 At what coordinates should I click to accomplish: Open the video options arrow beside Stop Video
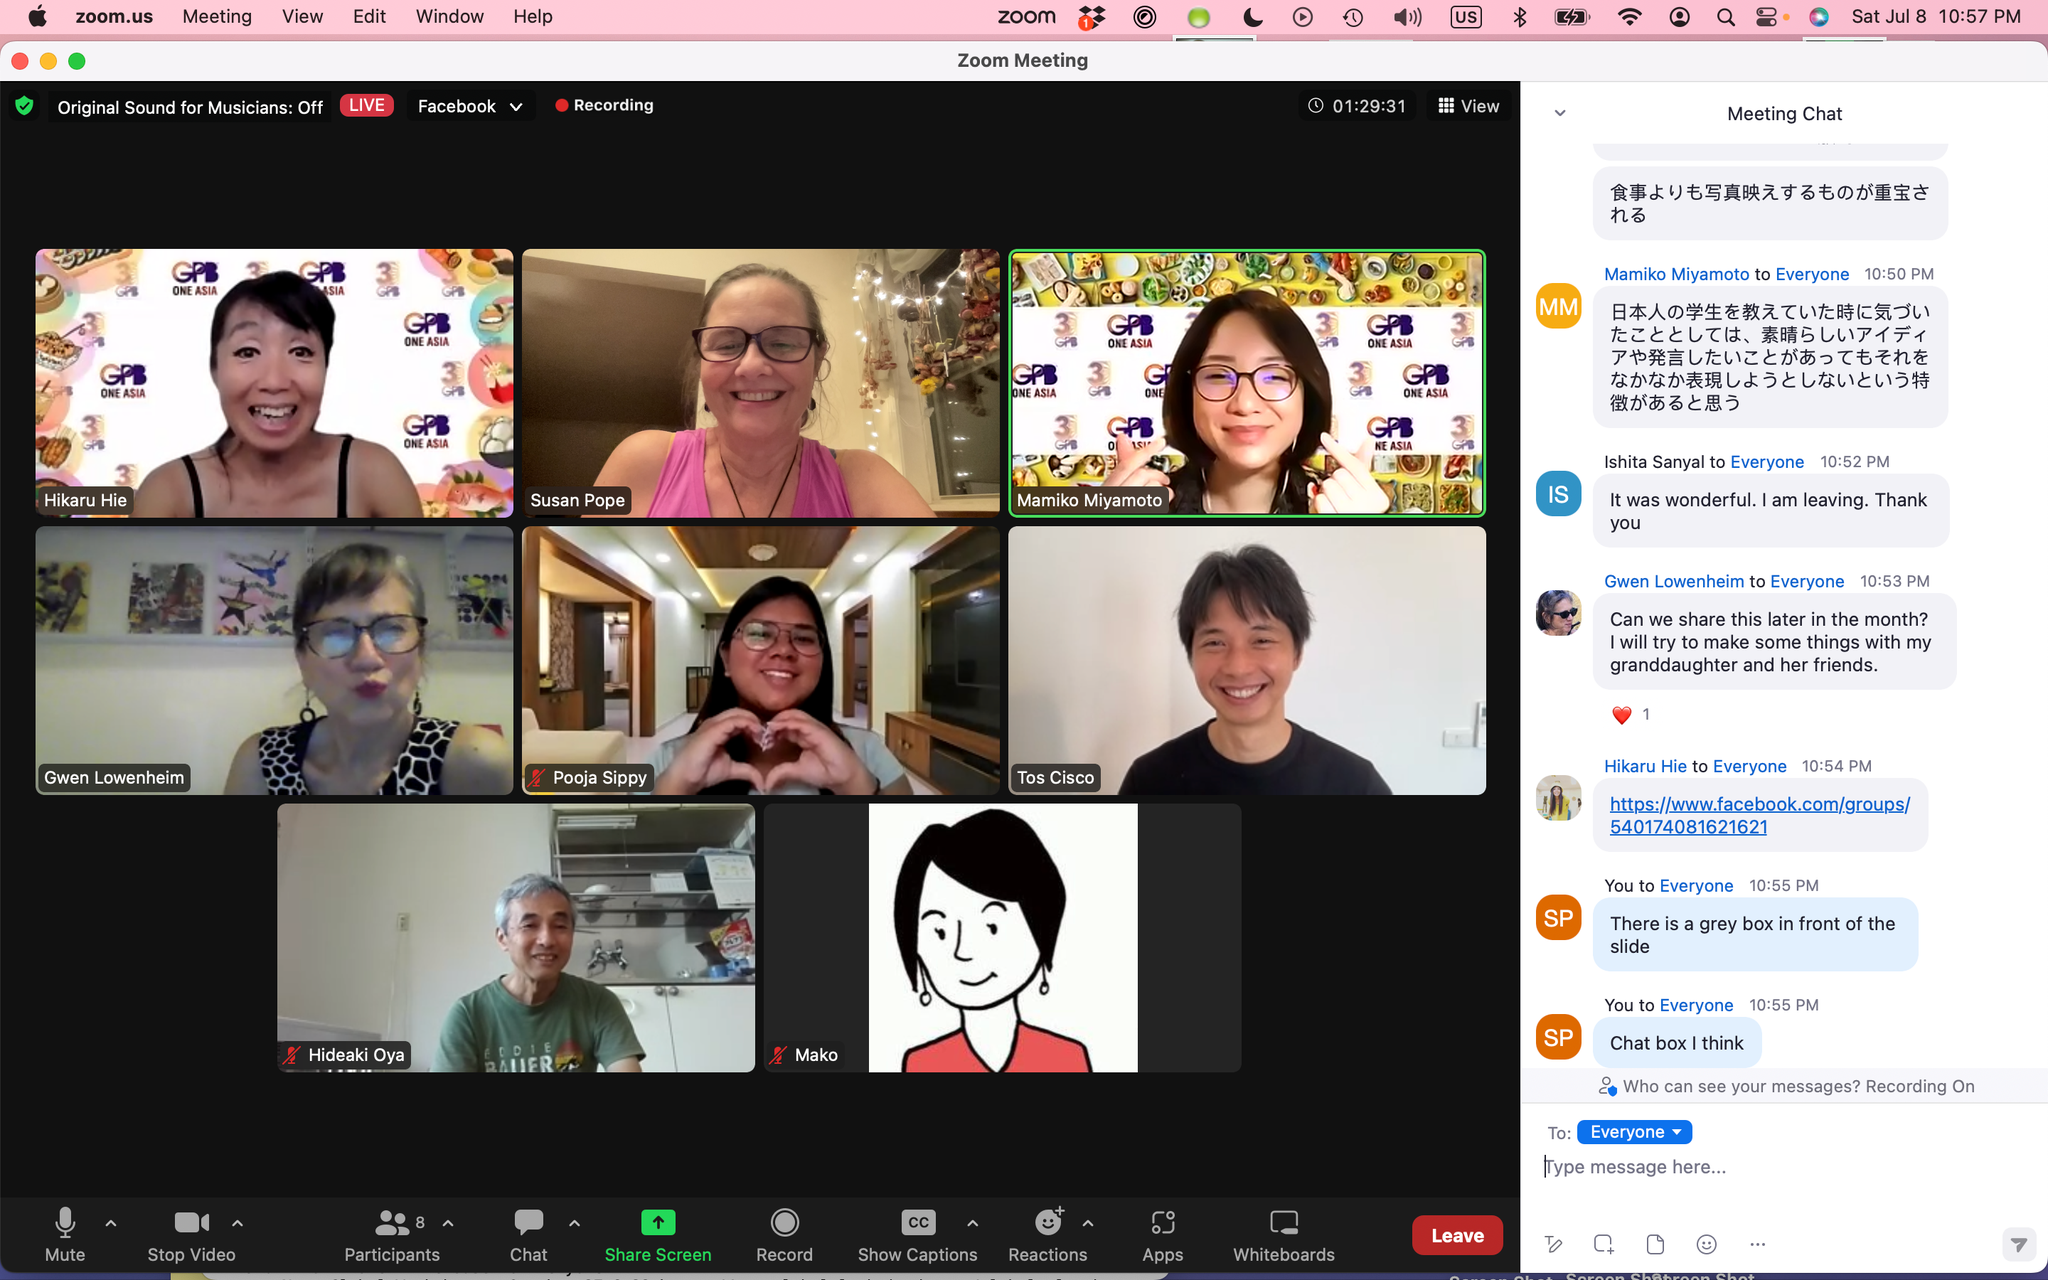click(x=237, y=1223)
